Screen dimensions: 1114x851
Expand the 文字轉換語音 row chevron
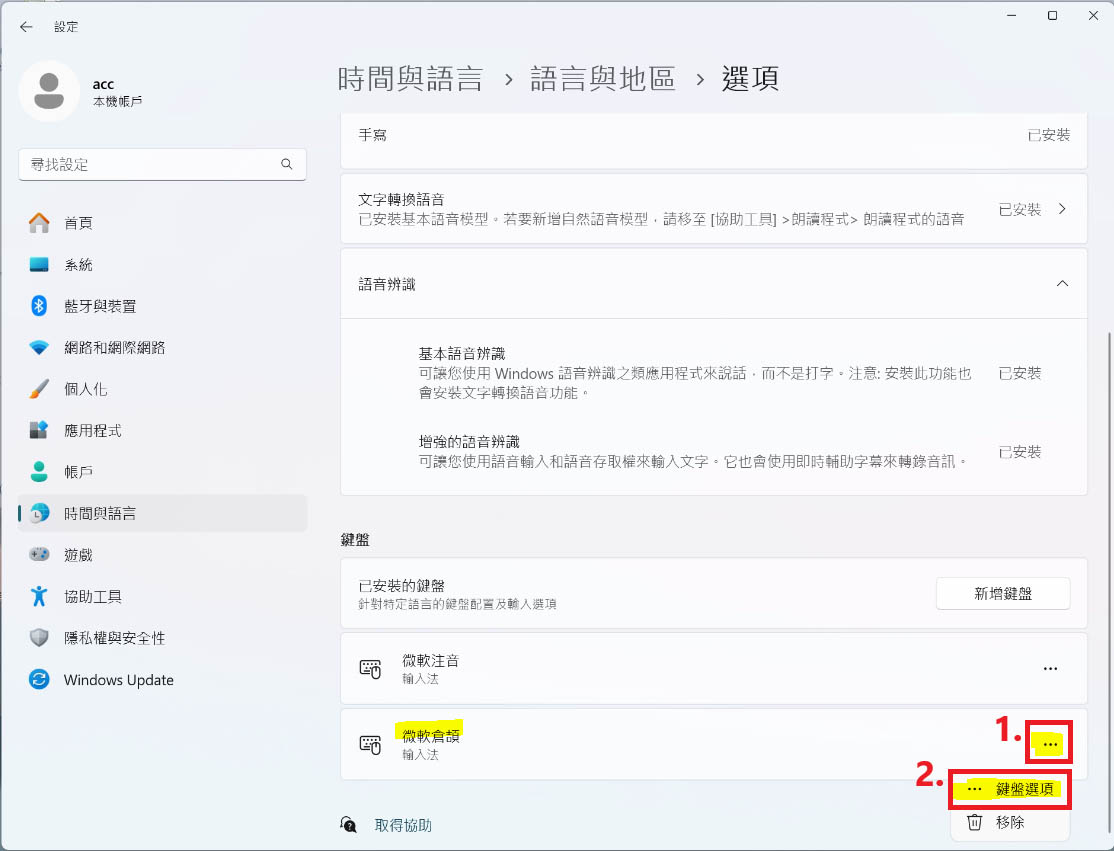coord(1062,209)
